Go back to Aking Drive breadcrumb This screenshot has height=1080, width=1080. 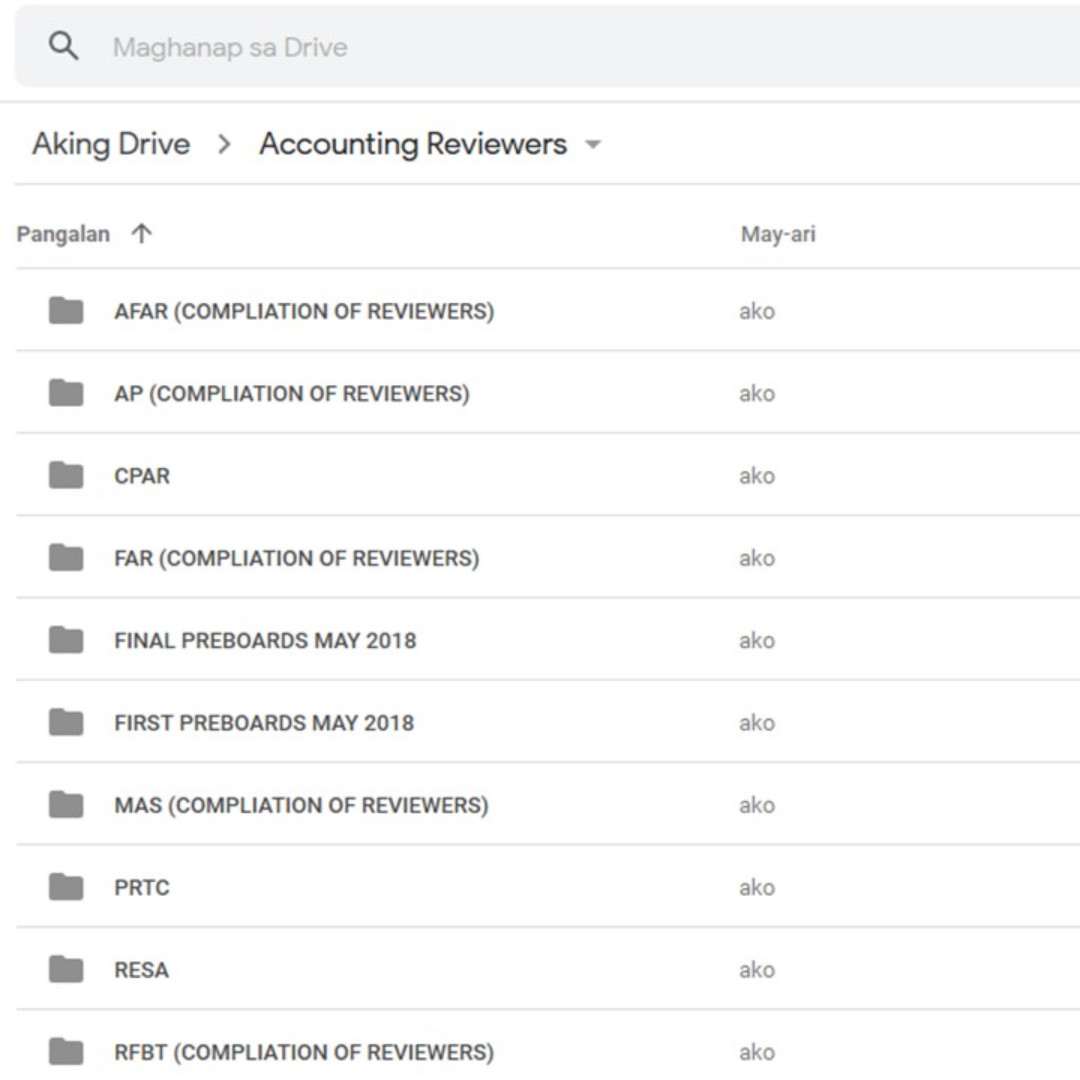(111, 144)
